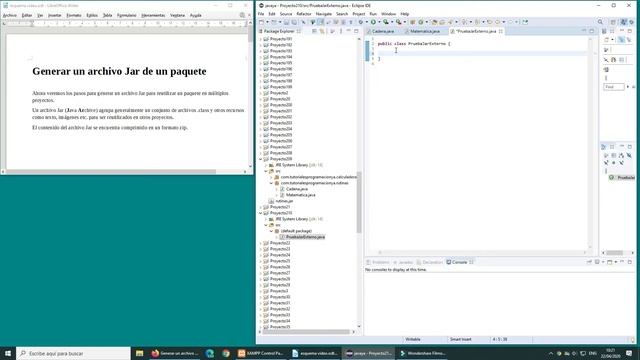The image size is (640, 360).
Task: Open Wondershare Filmora taskbar item
Action: [x=423, y=353]
